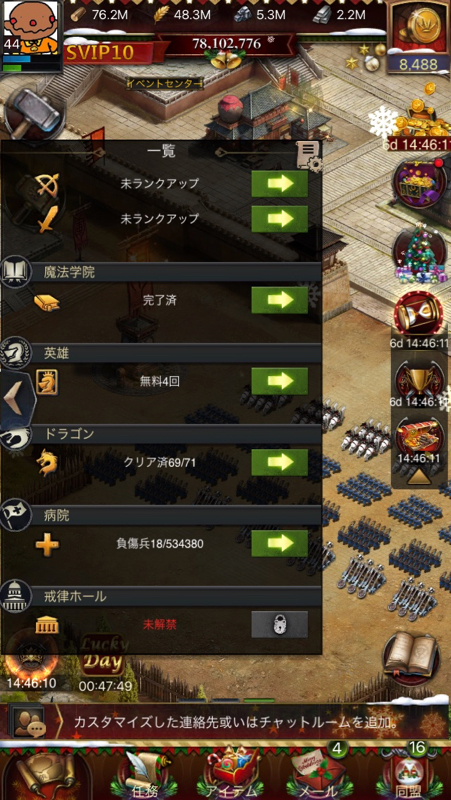
Task: Open ドラゴン クリア済69/71 green arrow
Action: coord(280,462)
